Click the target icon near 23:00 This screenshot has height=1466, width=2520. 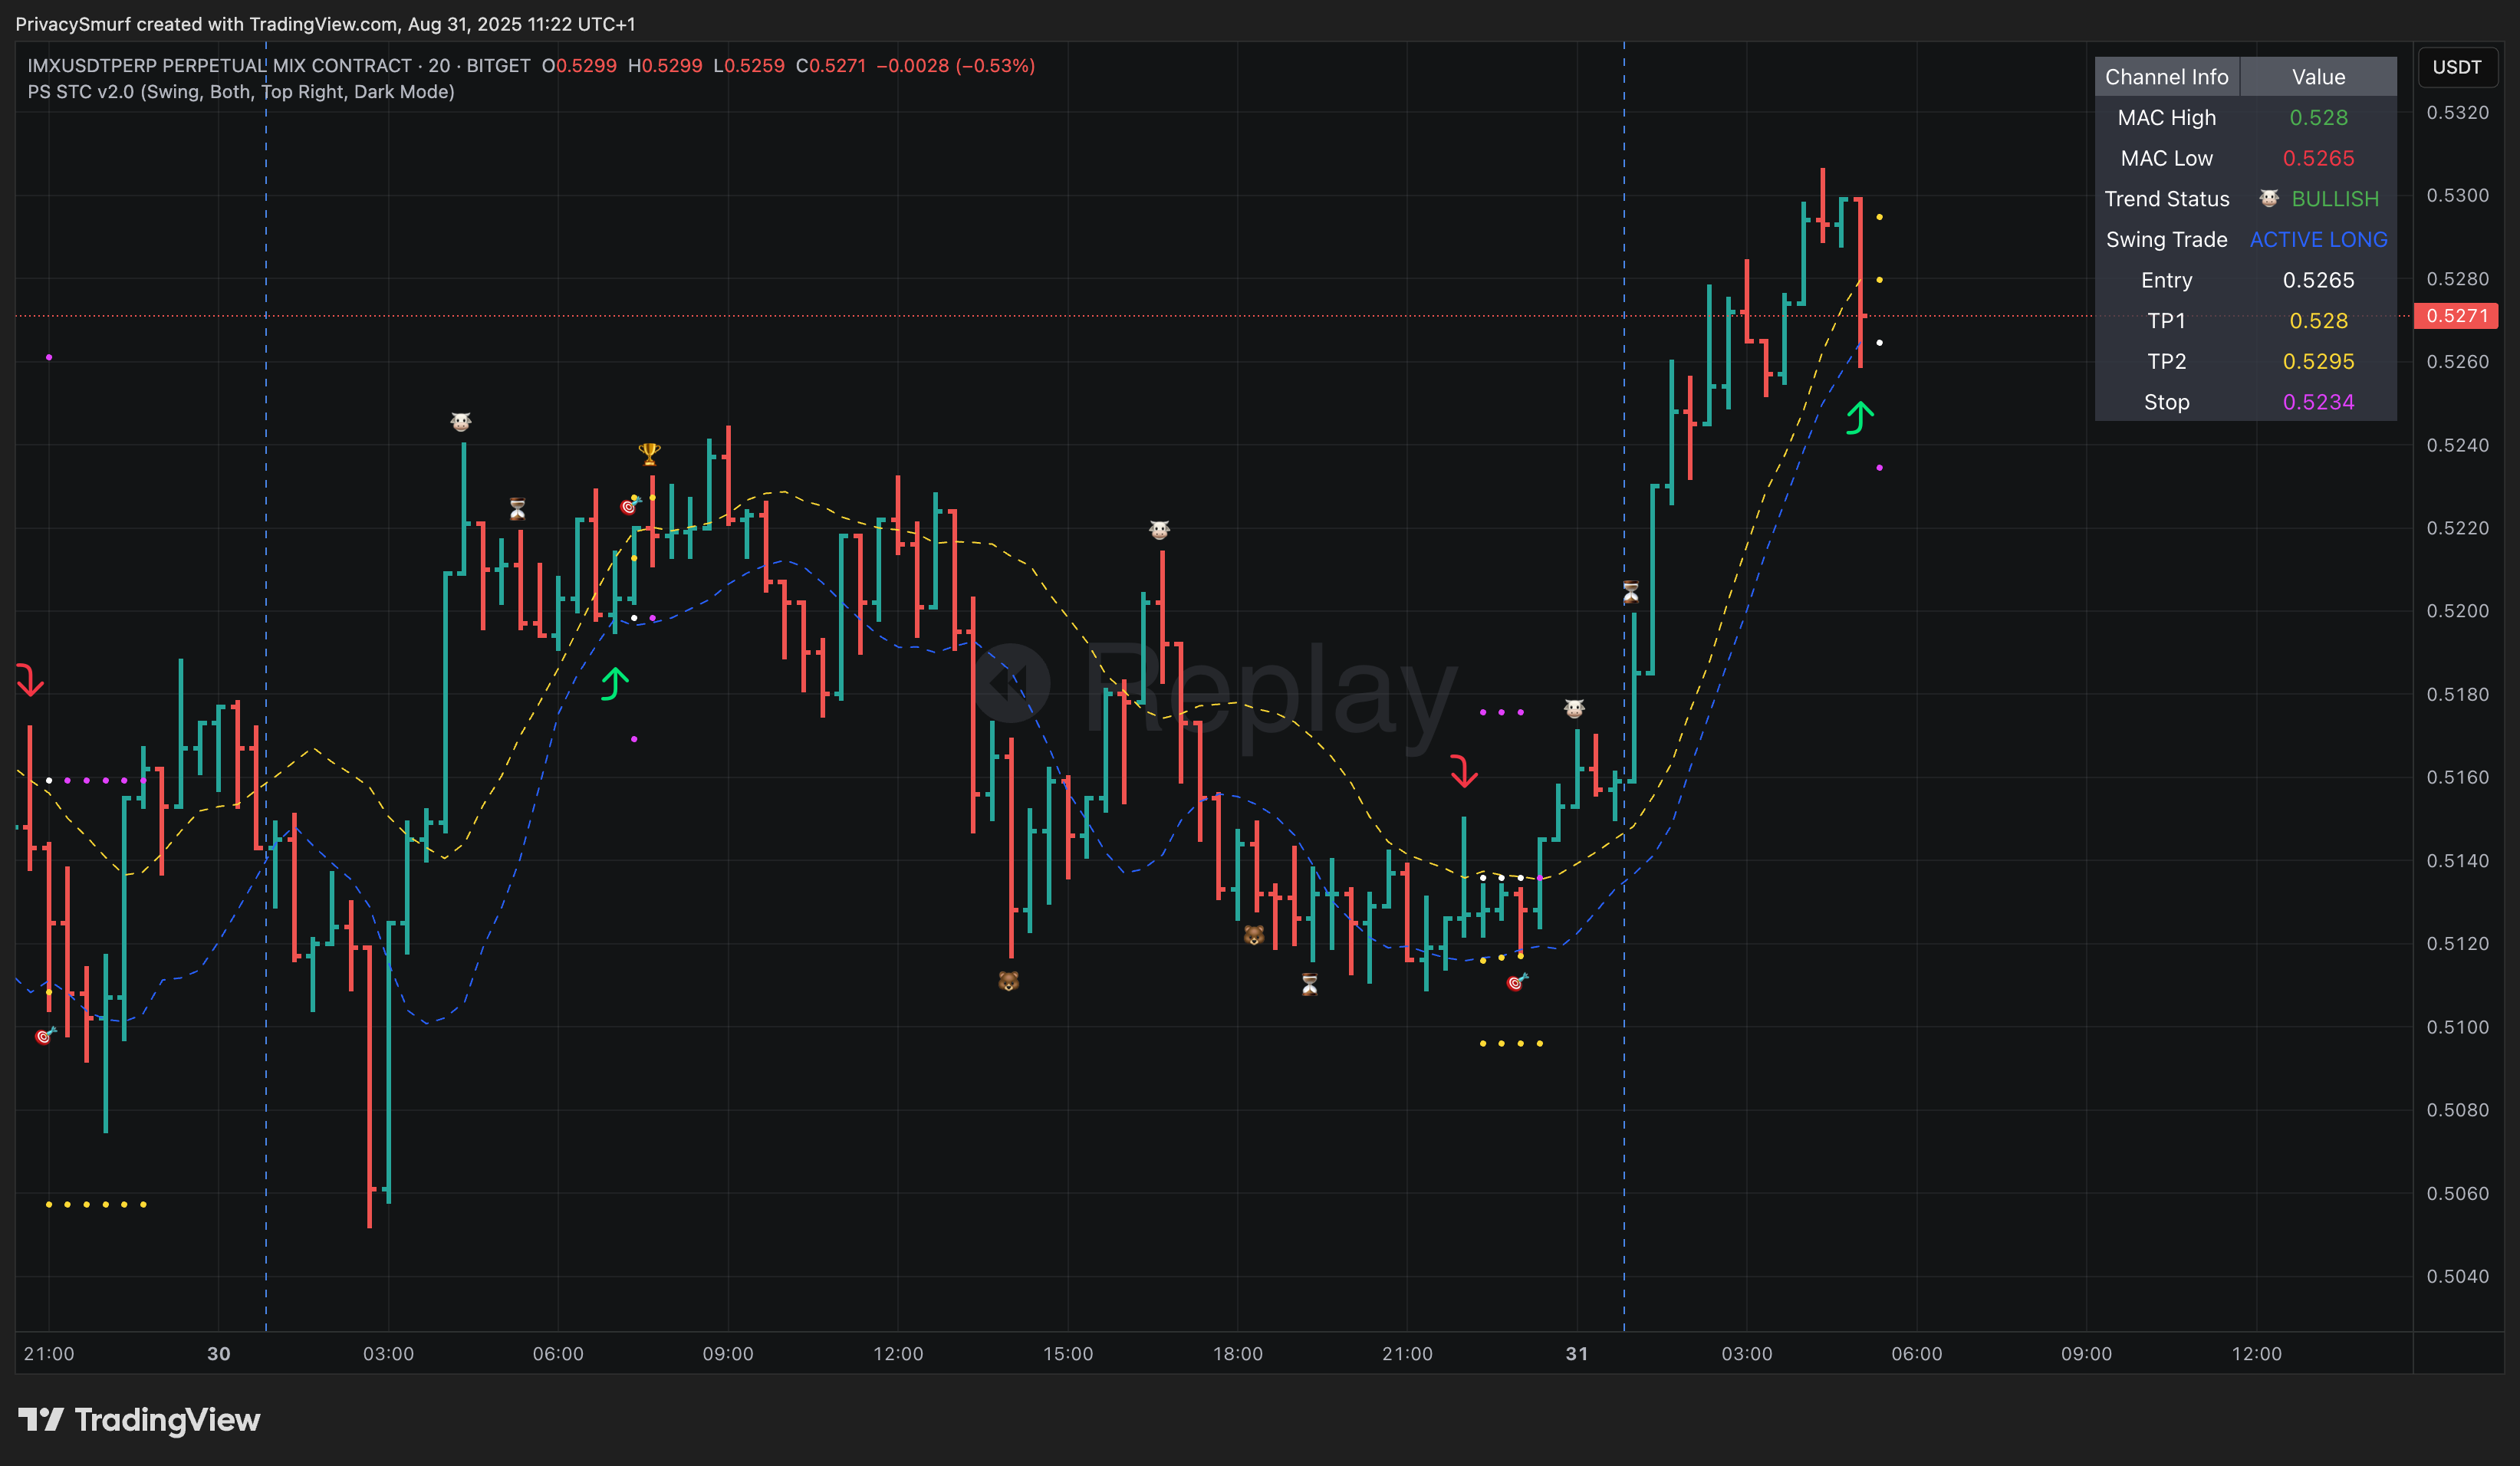click(1516, 982)
